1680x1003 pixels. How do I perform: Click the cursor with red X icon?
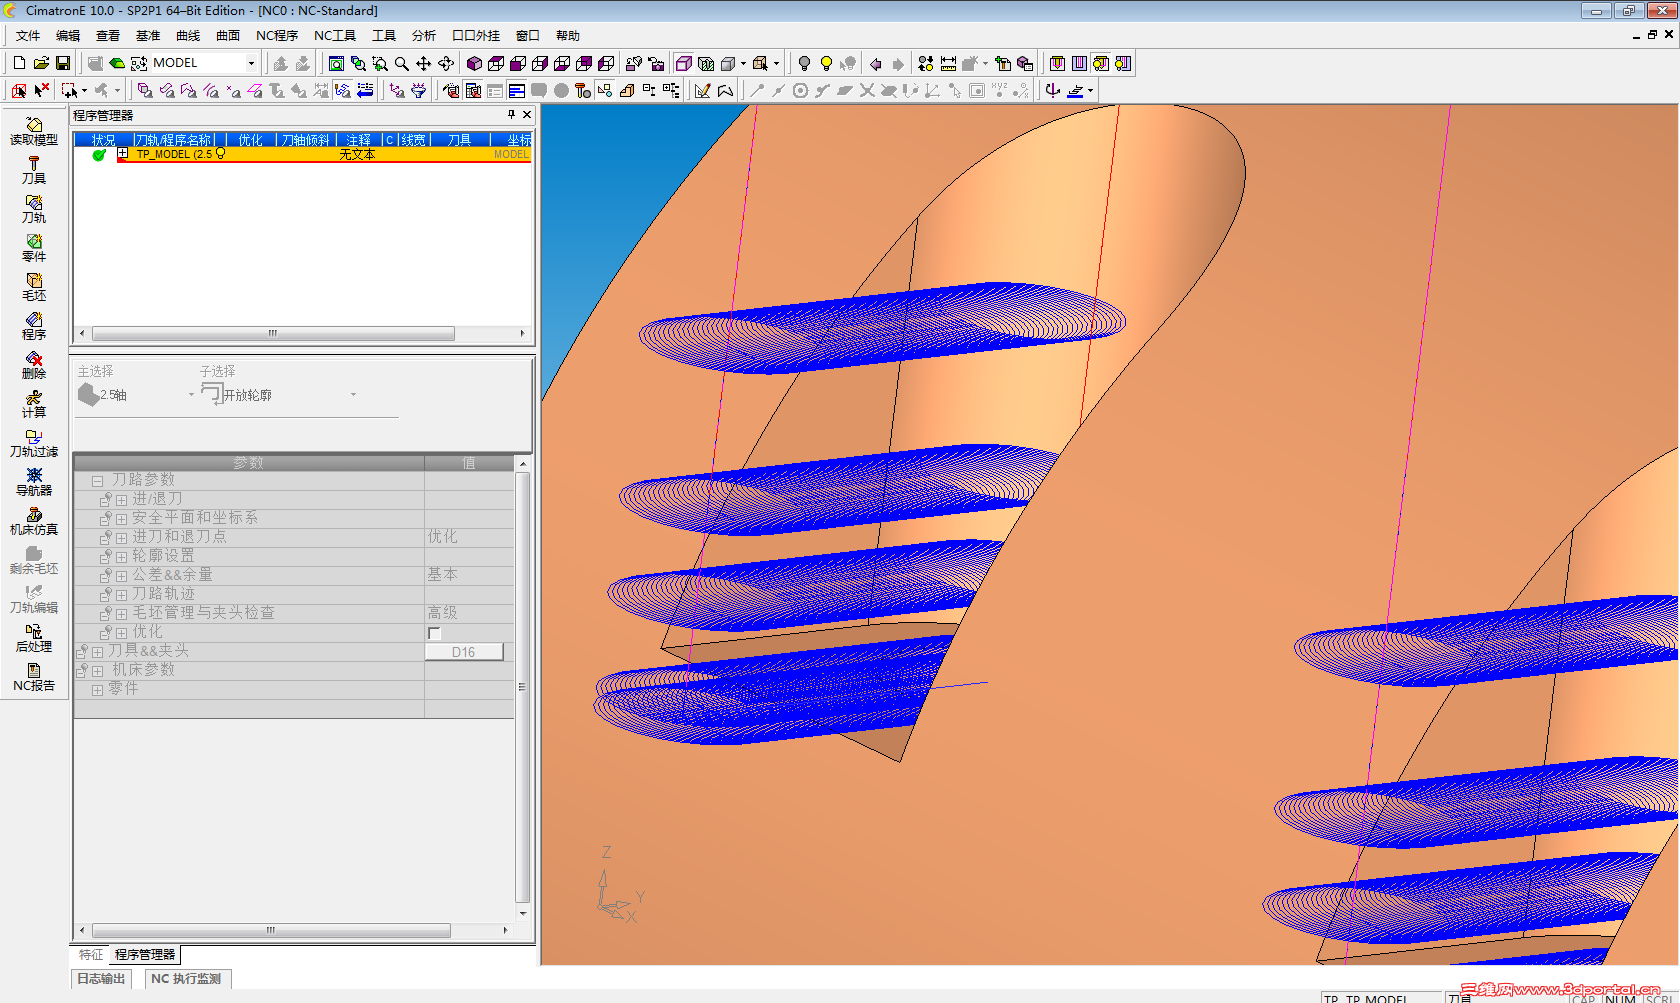point(41,90)
